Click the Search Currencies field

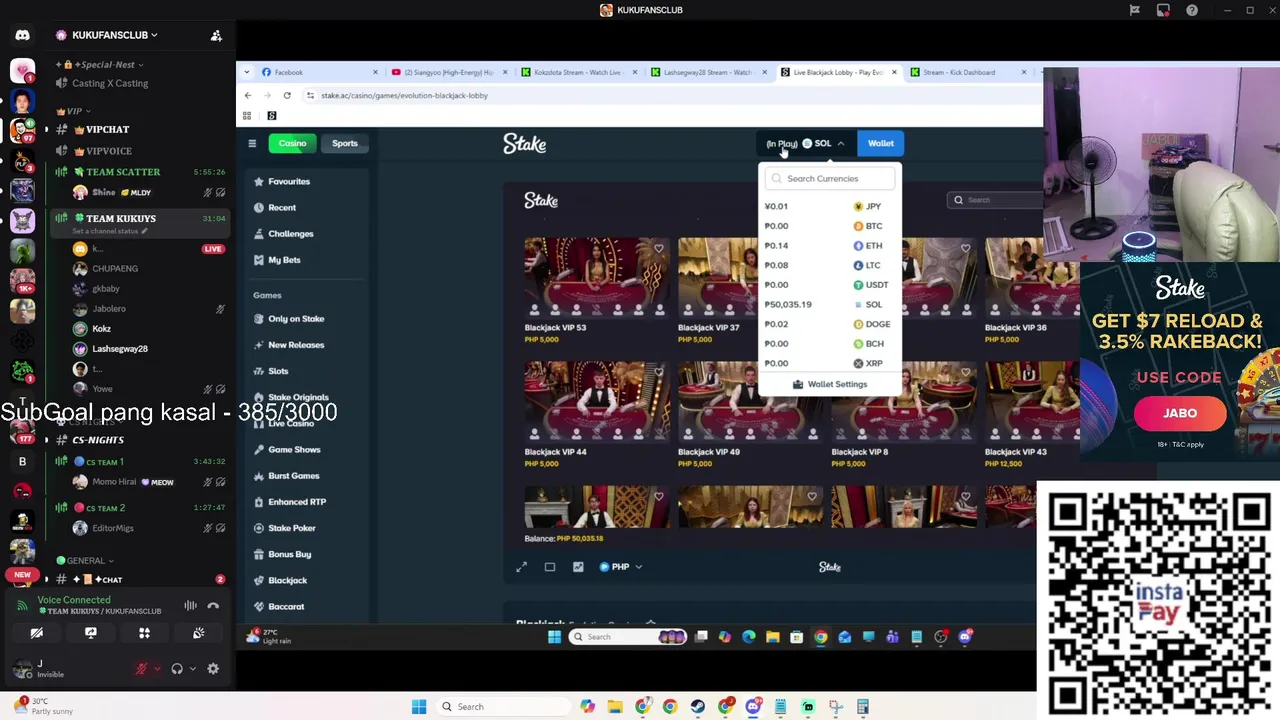pyautogui.click(x=830, y=179)
